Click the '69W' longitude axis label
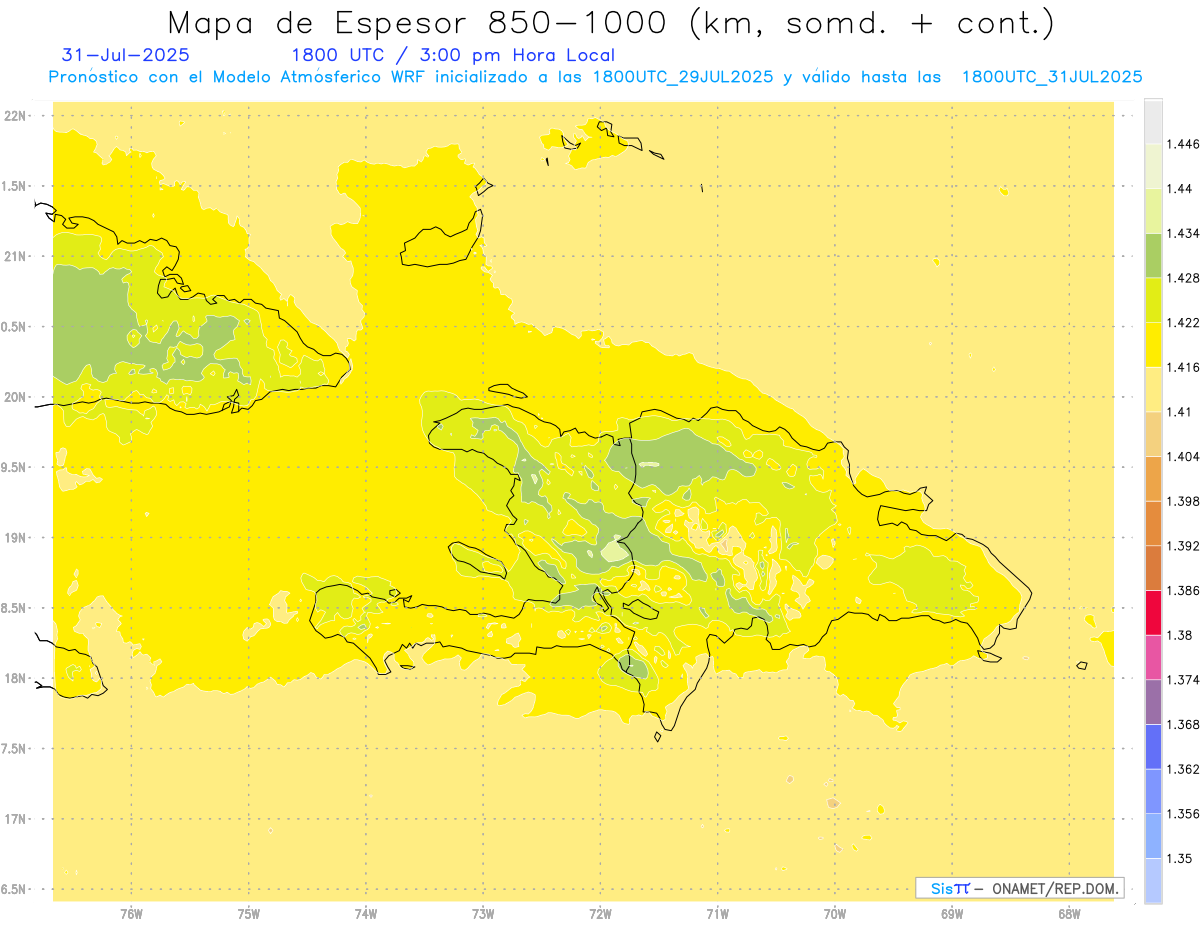The height and width of the screenshot is (927, 1200). [952, 913]
